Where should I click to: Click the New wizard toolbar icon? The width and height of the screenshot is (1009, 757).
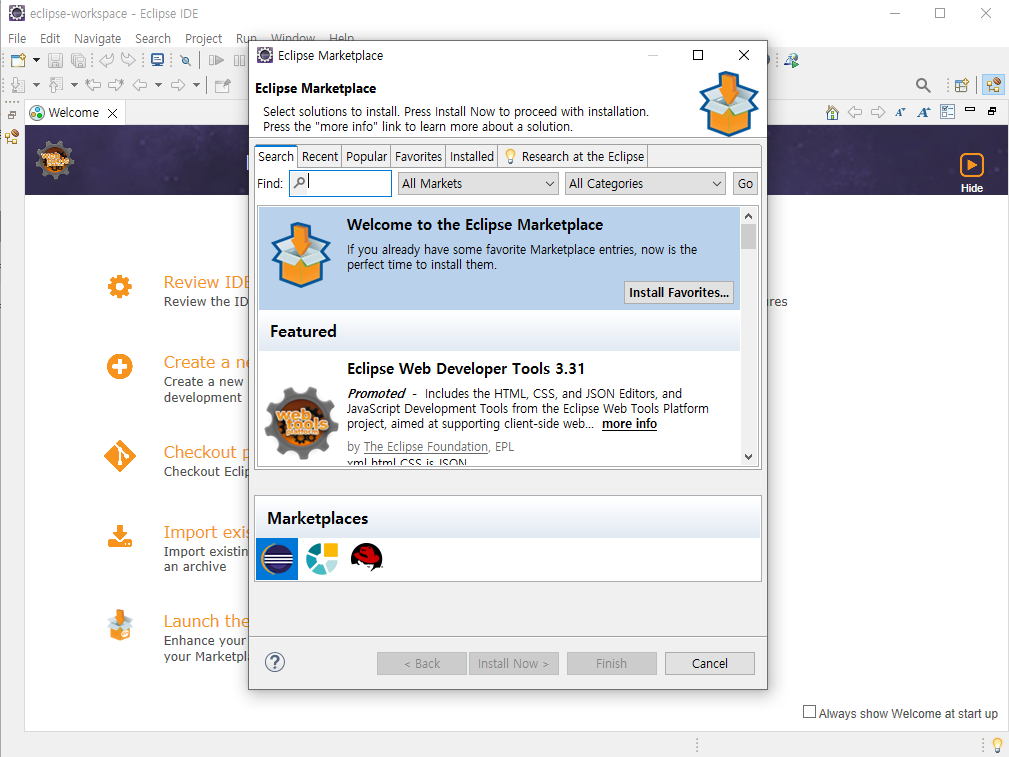tap(18, 61)
